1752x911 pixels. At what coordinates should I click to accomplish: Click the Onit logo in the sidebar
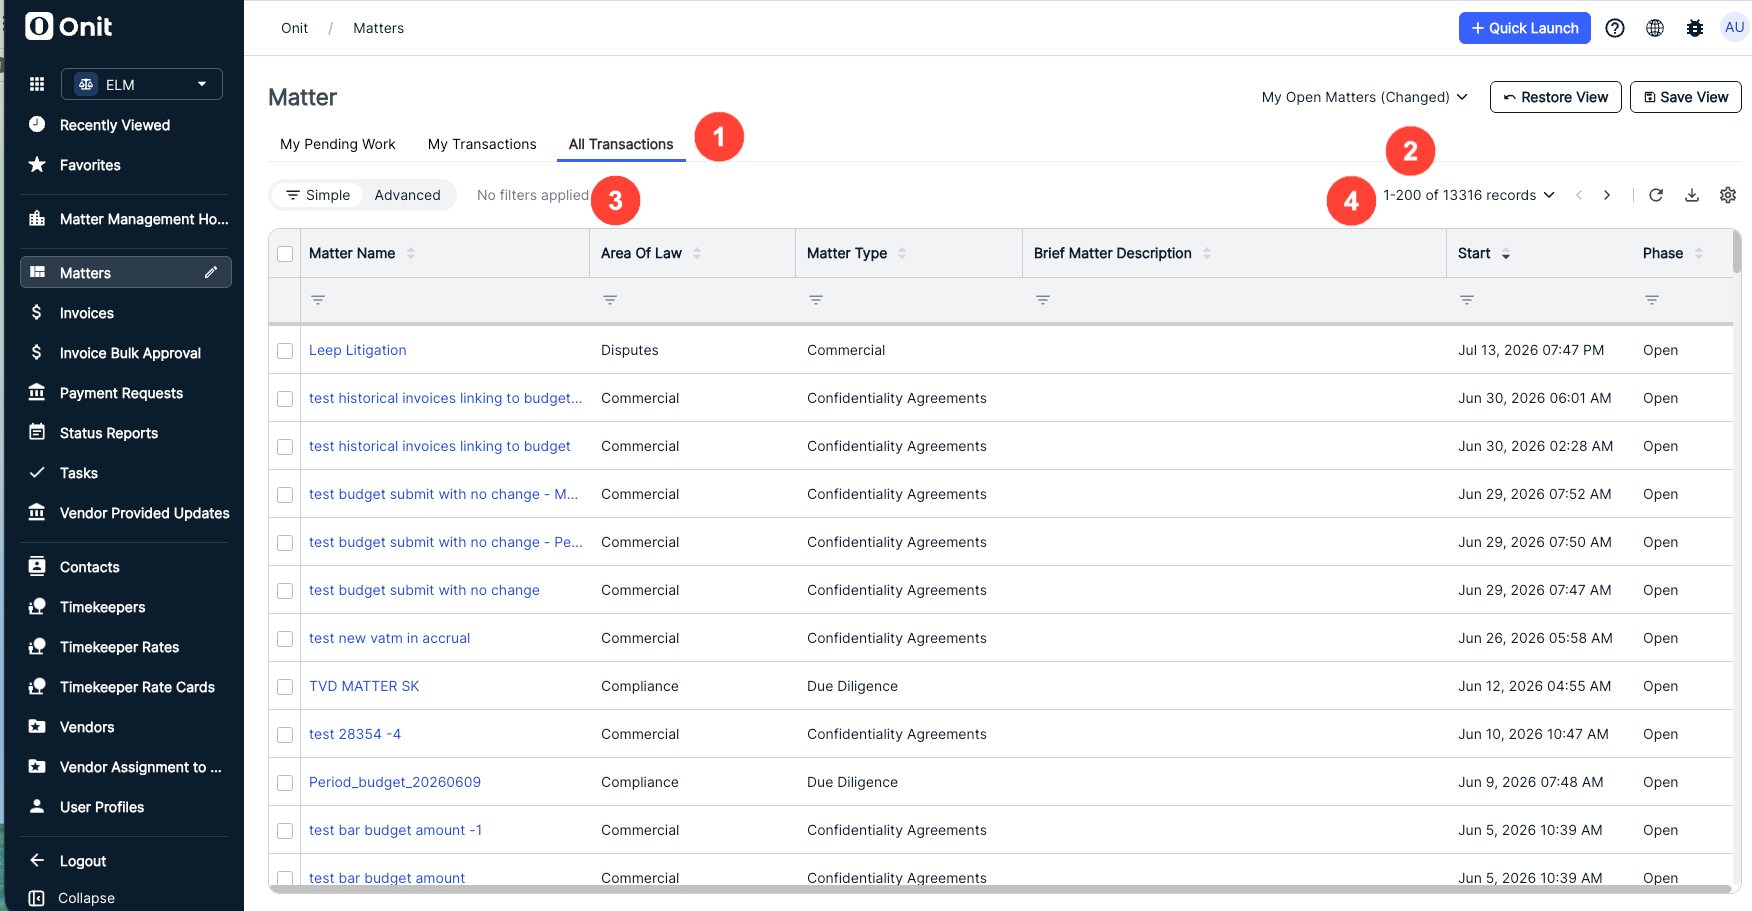pyautogui.click(x=69, y=26)
